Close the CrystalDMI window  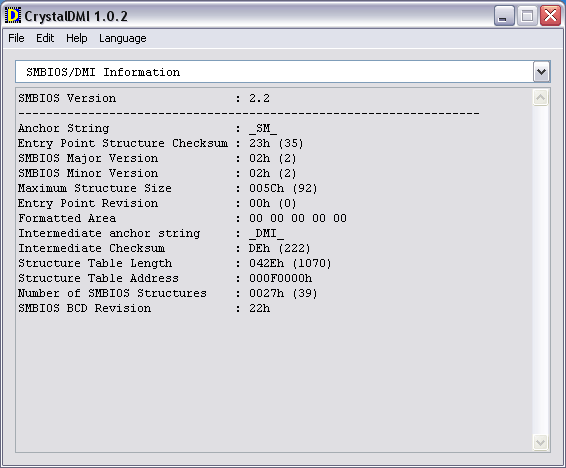[550, 16]
